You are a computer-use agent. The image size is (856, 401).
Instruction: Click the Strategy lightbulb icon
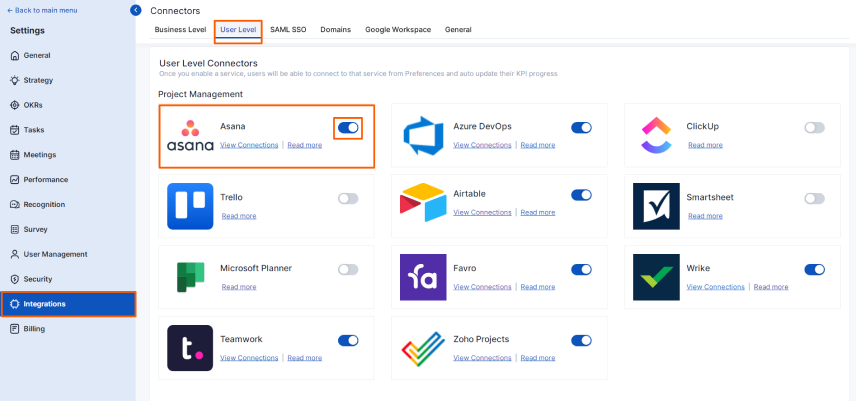click(15, 80)
